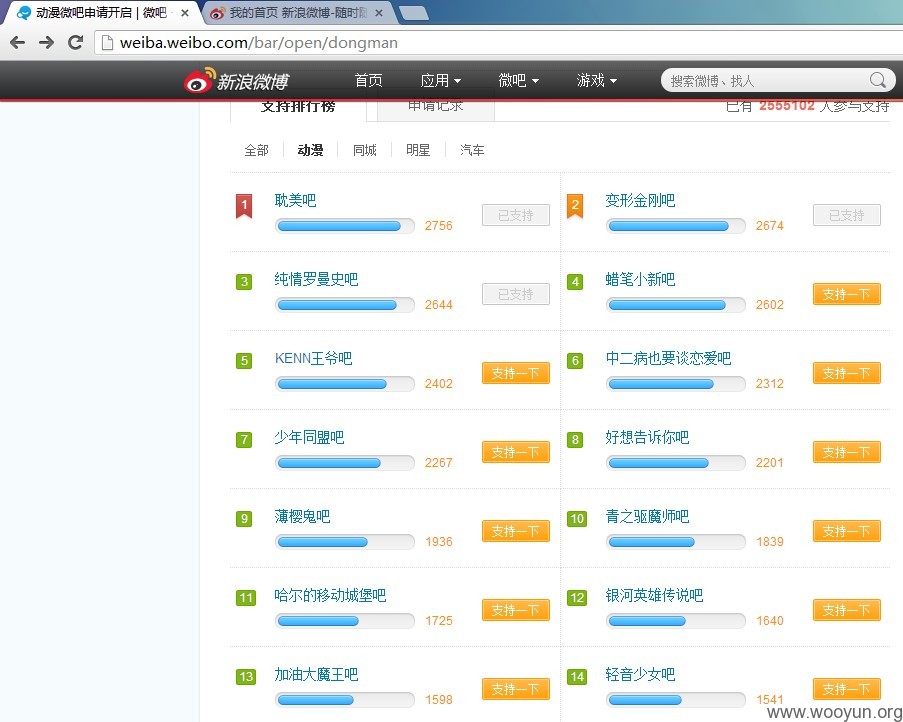Click 已支持 button for 耽美吧

pyautogui.click(x=515, y=215)
